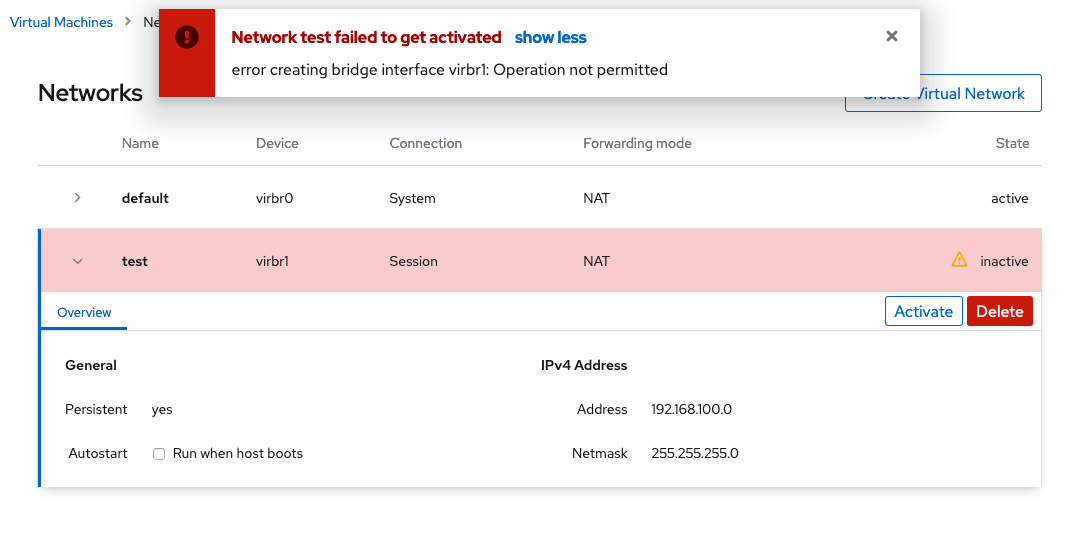
Task: Open the Overview tab
Action: coord(84,313)
